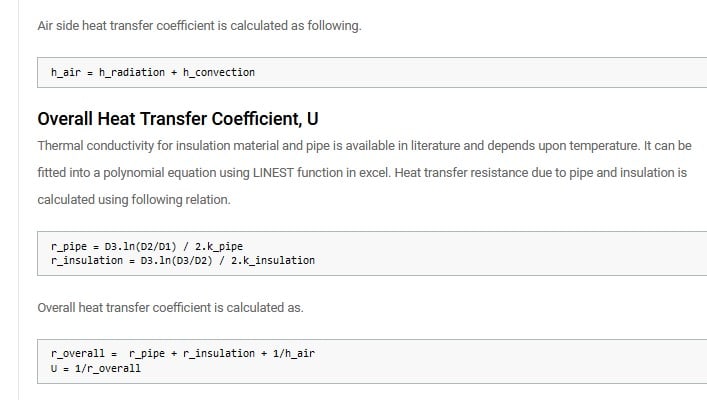Select the h_radiation term in the code
This screenshot has height=400, width=707.
[132, 72]
